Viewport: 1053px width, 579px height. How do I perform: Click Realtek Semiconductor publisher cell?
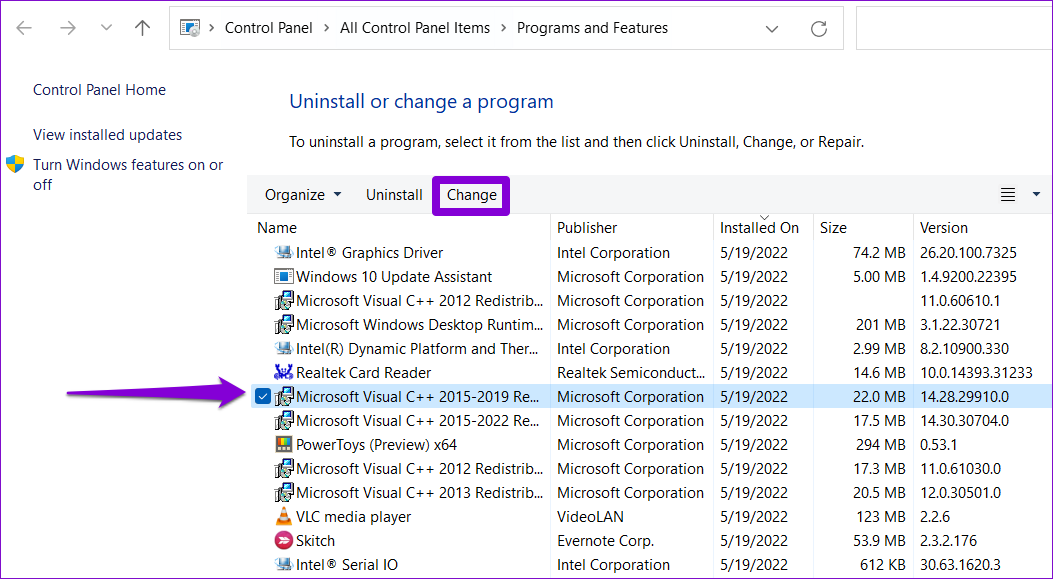click(631, 373)
